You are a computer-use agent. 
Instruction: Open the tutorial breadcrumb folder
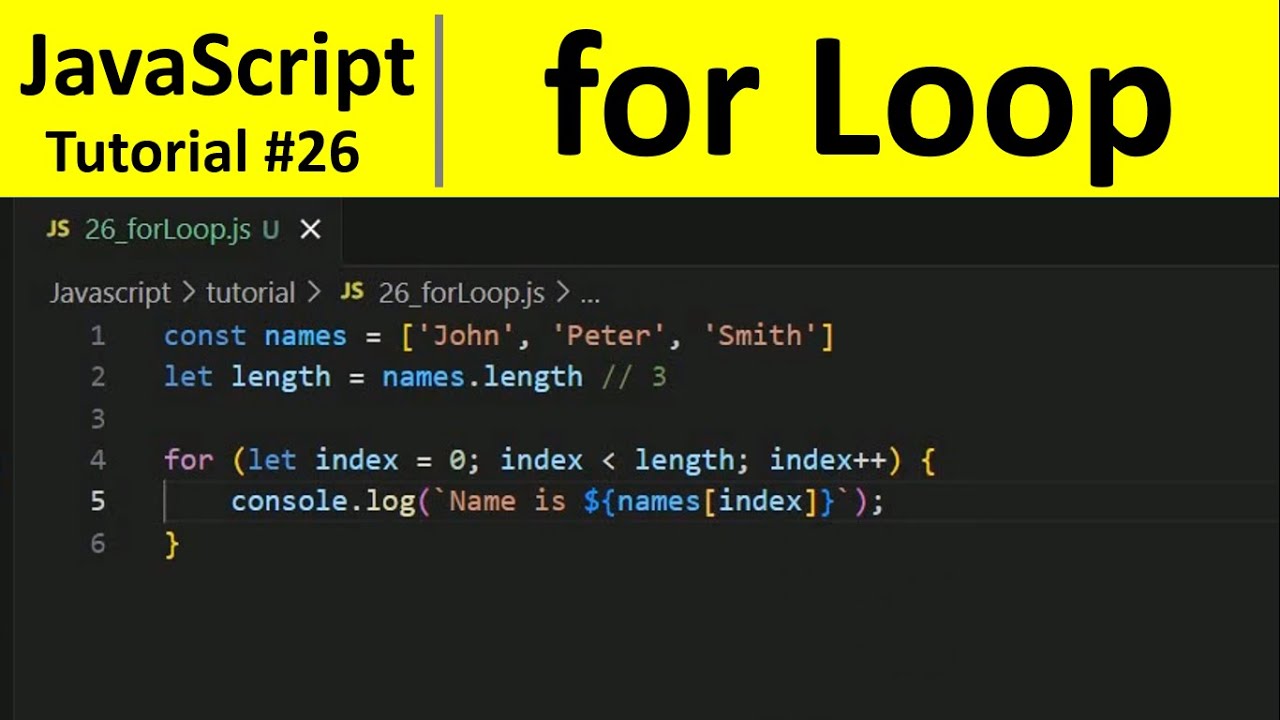250,293
